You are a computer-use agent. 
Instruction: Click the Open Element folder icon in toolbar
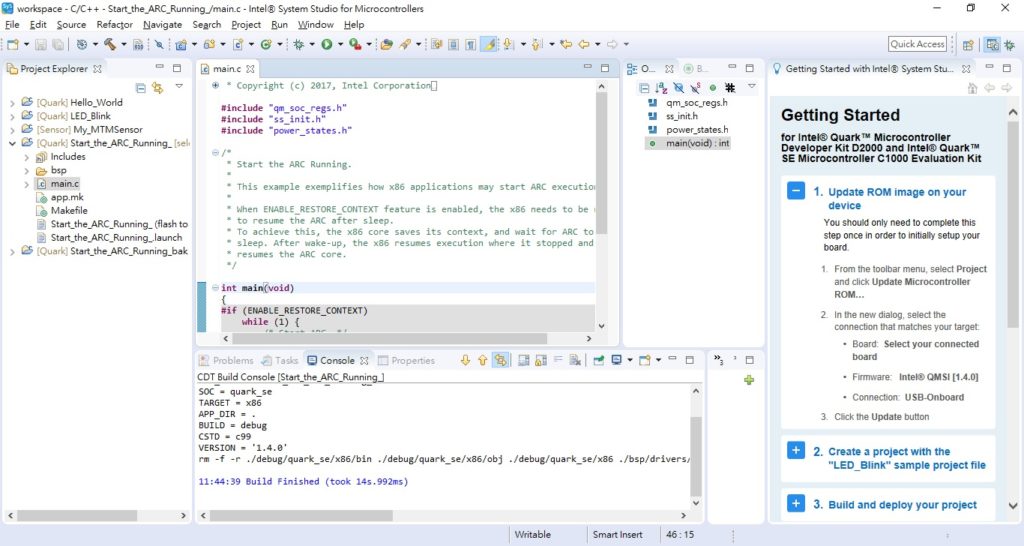coord(387,44)
